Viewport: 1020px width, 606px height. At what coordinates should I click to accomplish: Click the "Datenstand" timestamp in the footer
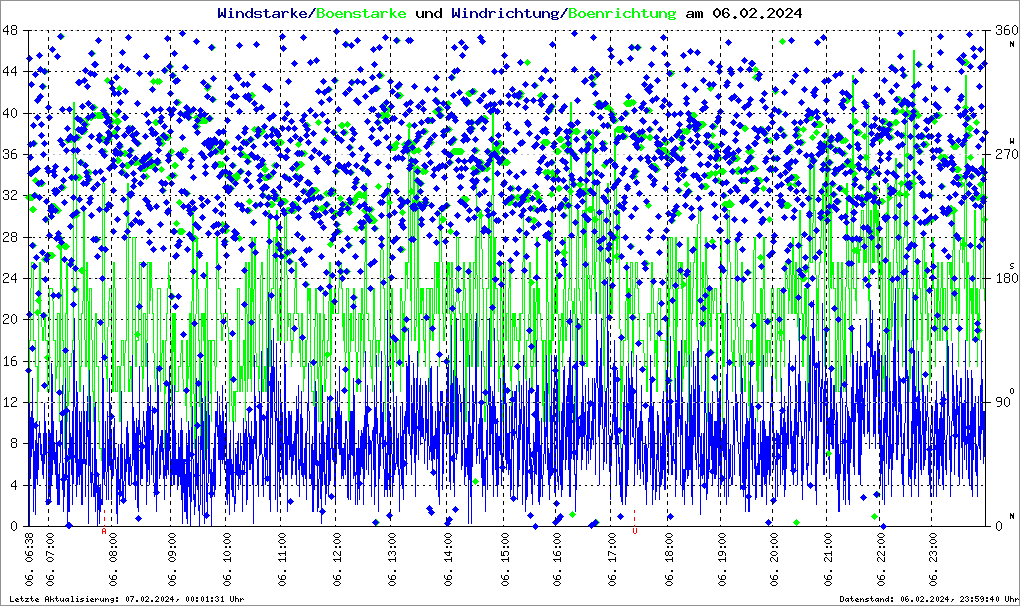coord(927,599)
